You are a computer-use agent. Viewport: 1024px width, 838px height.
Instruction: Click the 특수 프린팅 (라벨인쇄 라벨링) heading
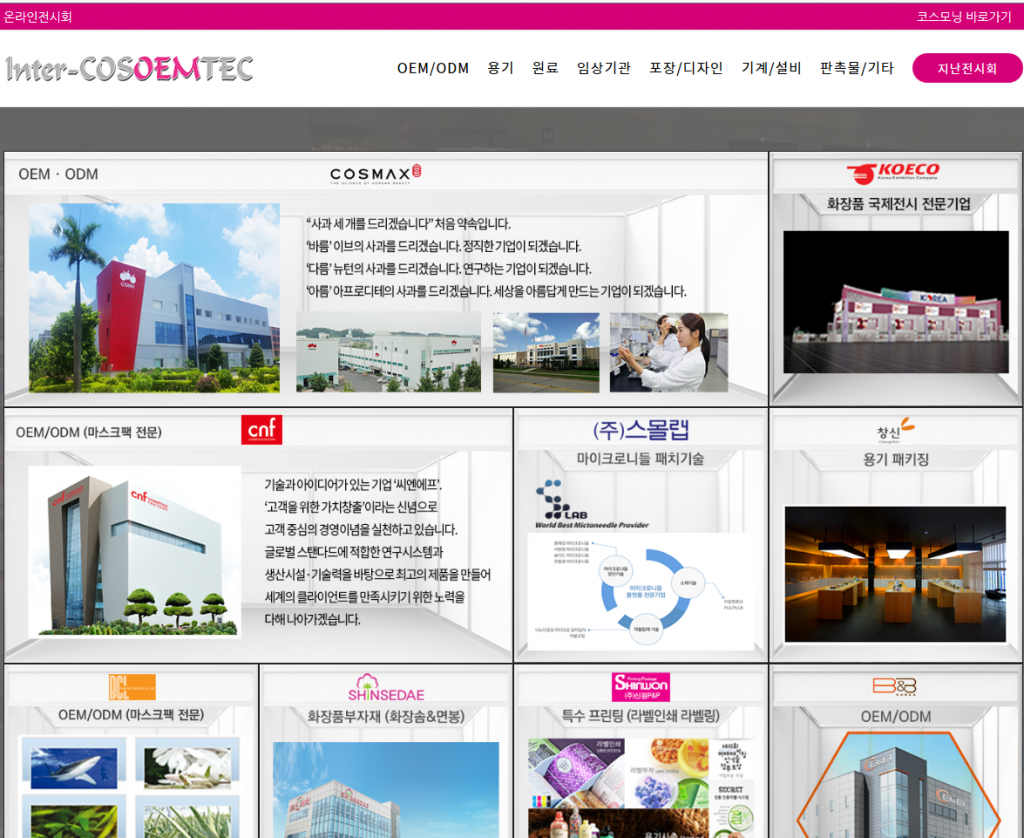pos(641,716)
